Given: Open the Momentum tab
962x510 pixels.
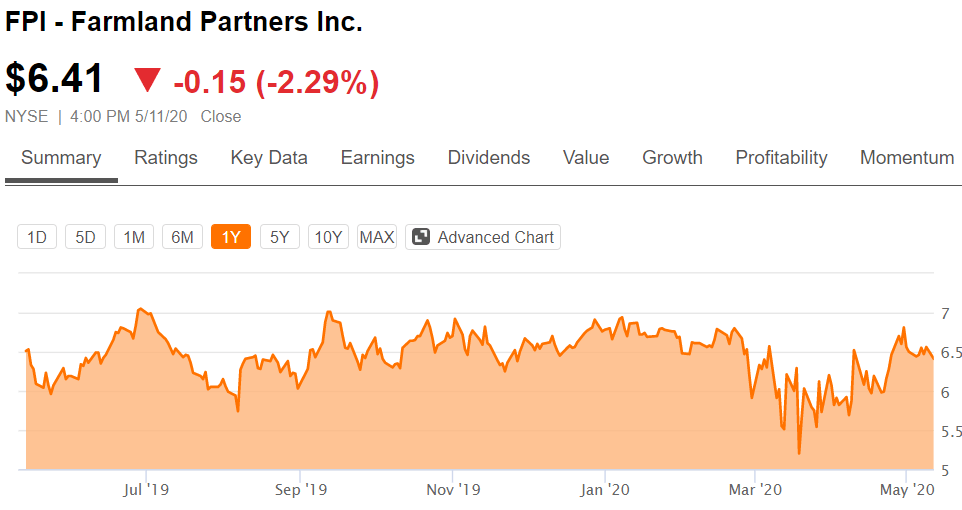Looking at the screenshot, I should coord(907,158).
